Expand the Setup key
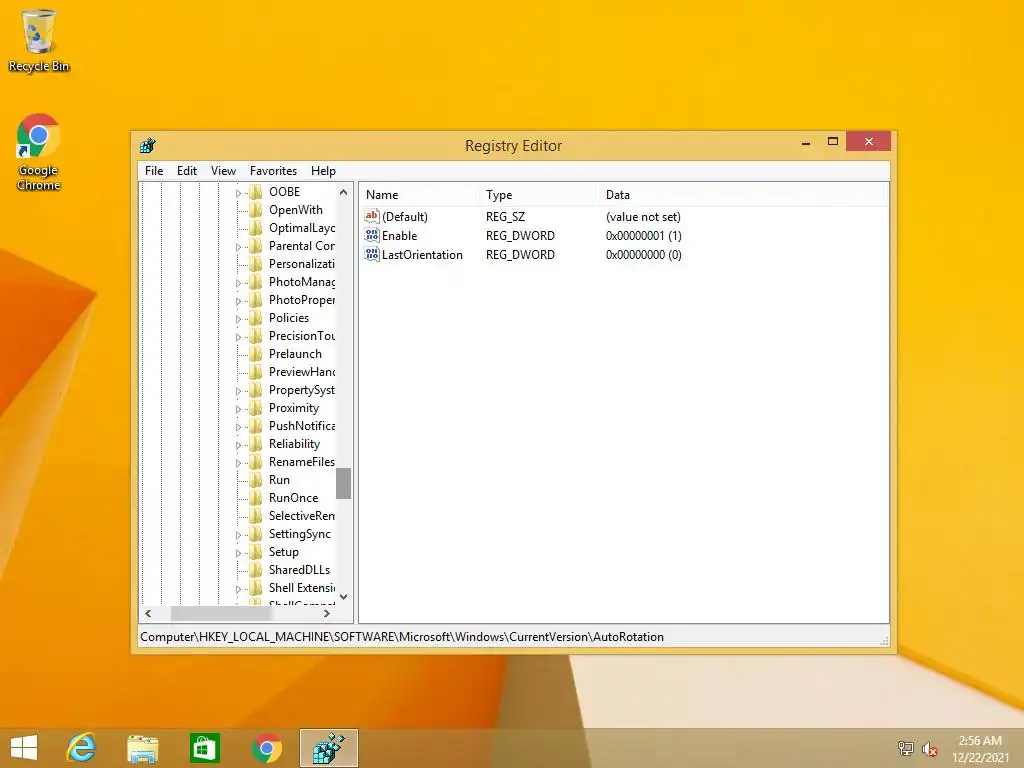Image resolution: width=1024 pixels, height=768 pixels. [x=238, y=552]
